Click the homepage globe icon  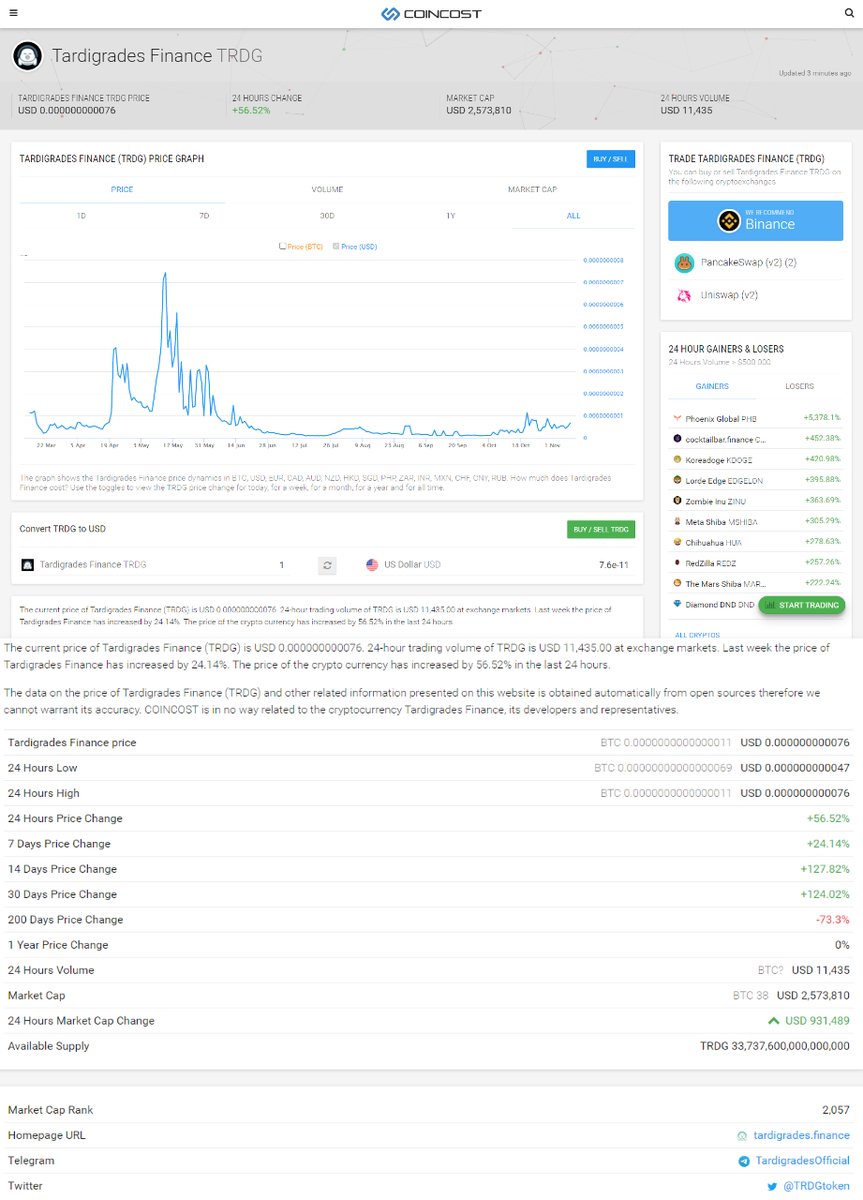[x=741, y=1136]
